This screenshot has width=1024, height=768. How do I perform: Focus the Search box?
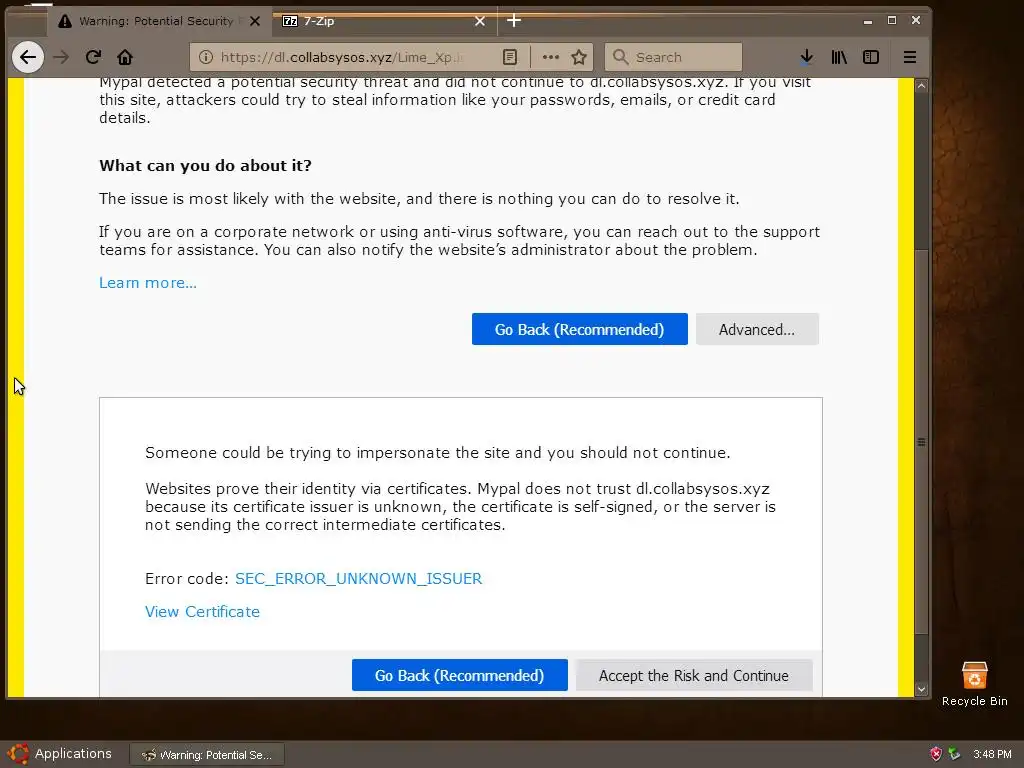(673, 57)
